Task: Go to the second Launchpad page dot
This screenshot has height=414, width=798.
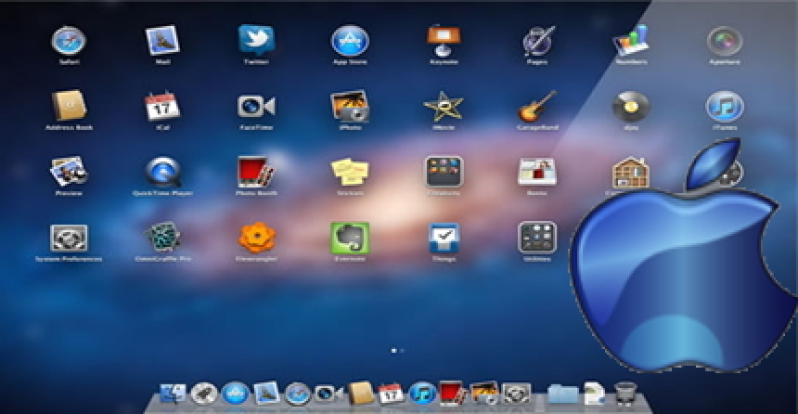Action: click(402, 350)
